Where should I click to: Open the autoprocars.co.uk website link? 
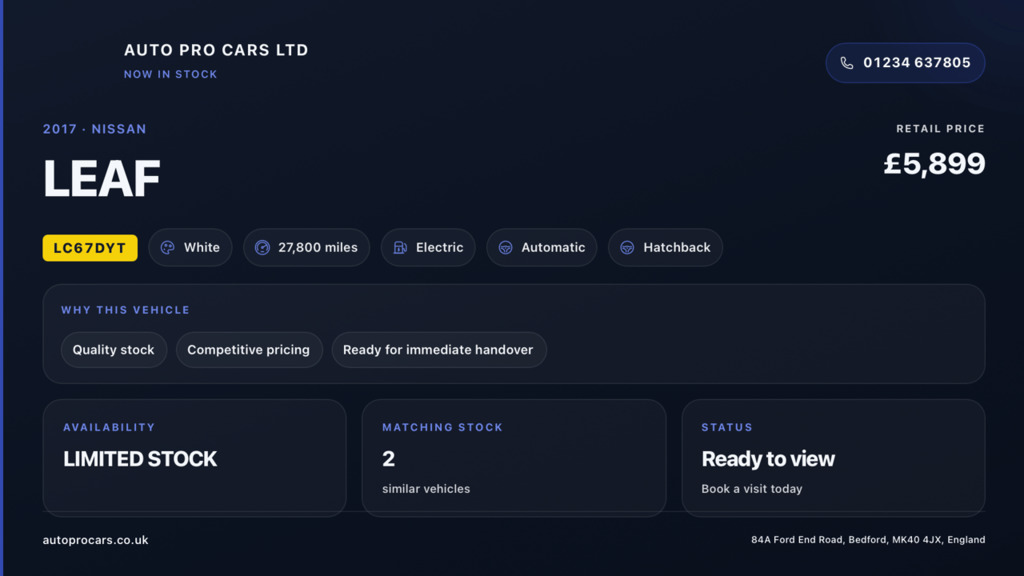pyautogui.click(x=95, y=540)
